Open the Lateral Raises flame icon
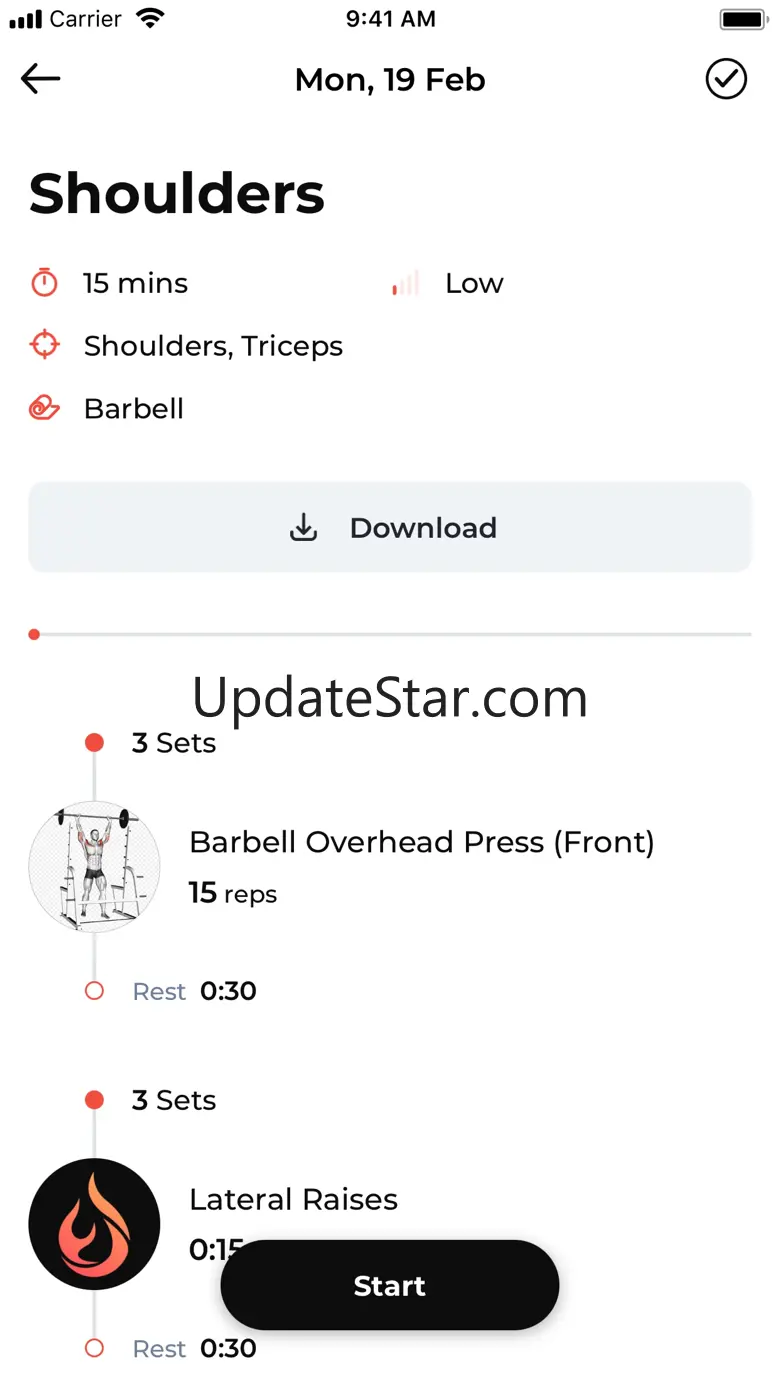The width and height of the screenshot is (780, 1387). pyautogui.click(x=94, y=1224)
